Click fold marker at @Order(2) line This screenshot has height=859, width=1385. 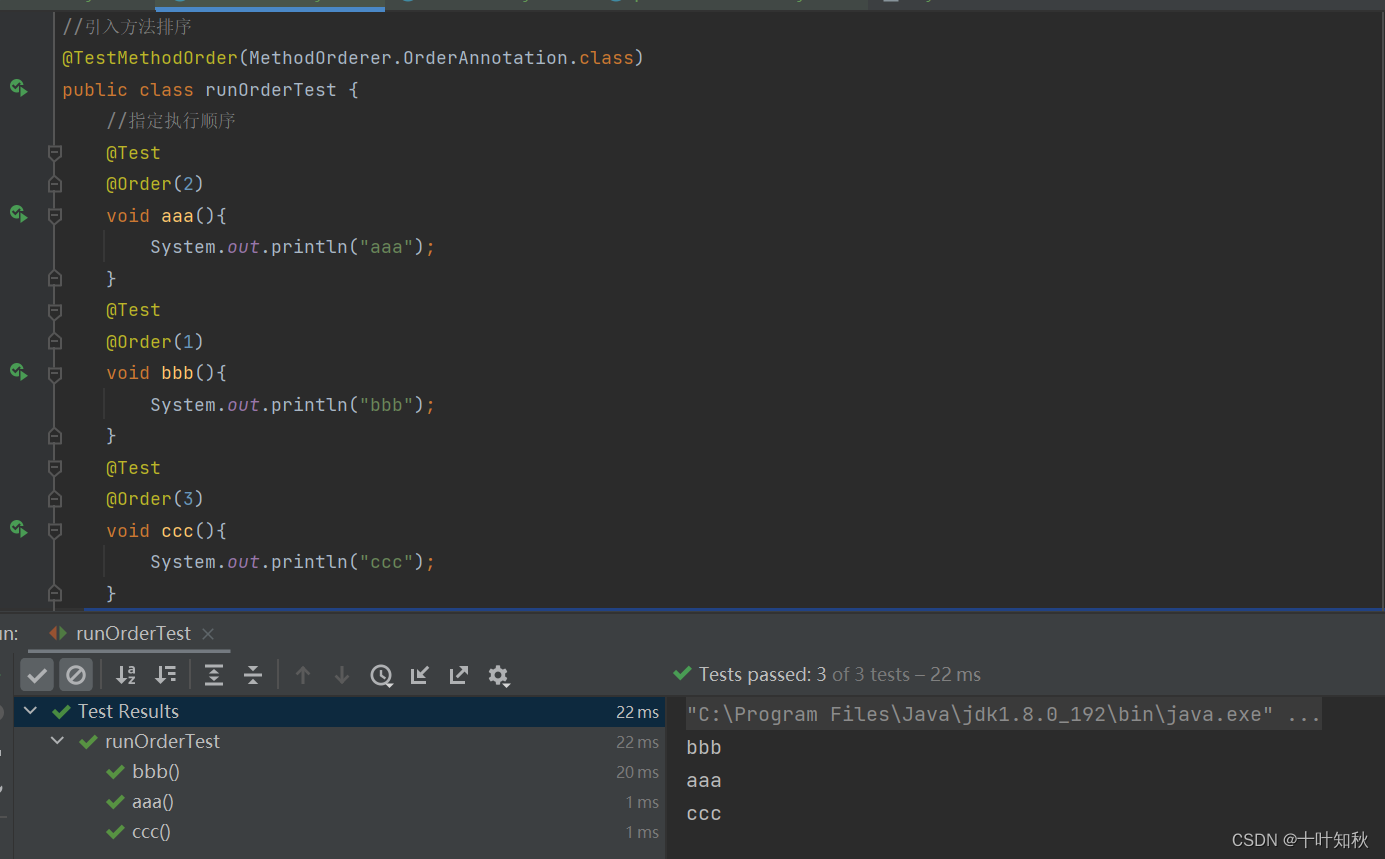[55, 184]
